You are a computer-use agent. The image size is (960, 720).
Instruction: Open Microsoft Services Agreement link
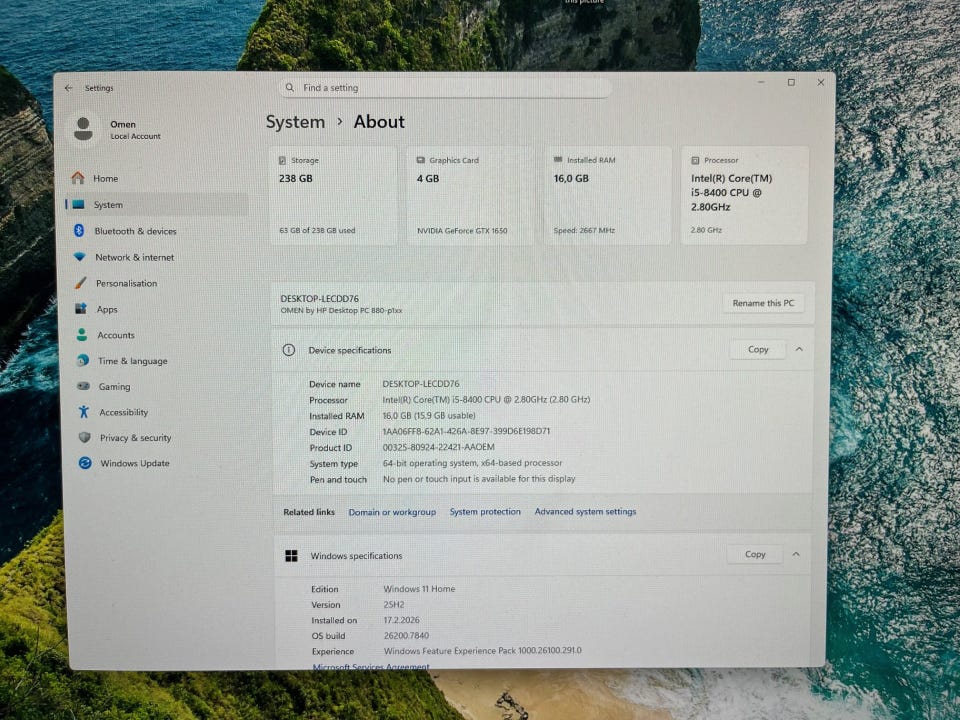371,666
